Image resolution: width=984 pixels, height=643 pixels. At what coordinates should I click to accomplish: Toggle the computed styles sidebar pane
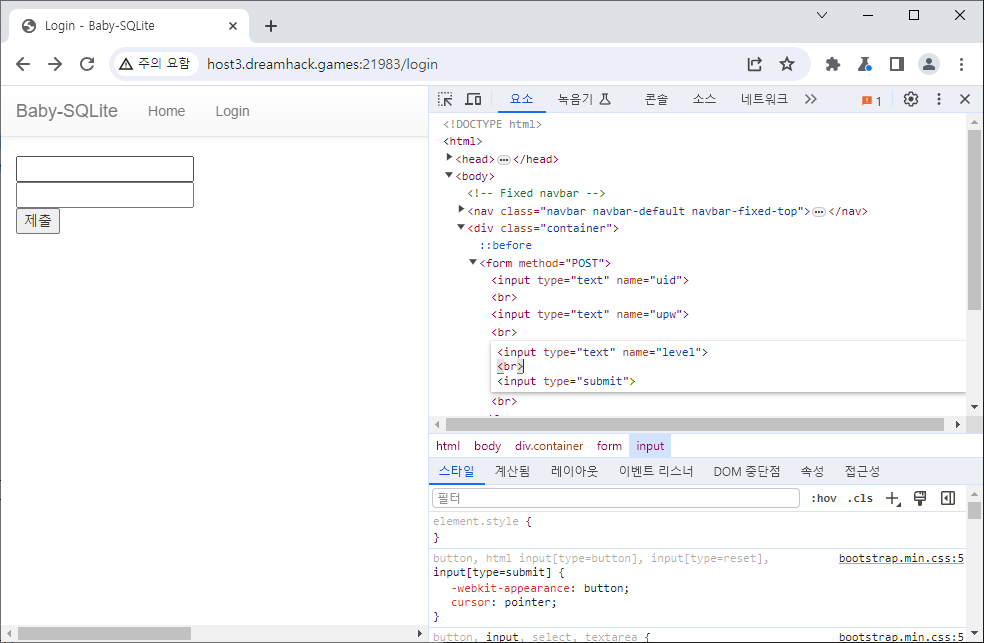click(x=947, y=498)
